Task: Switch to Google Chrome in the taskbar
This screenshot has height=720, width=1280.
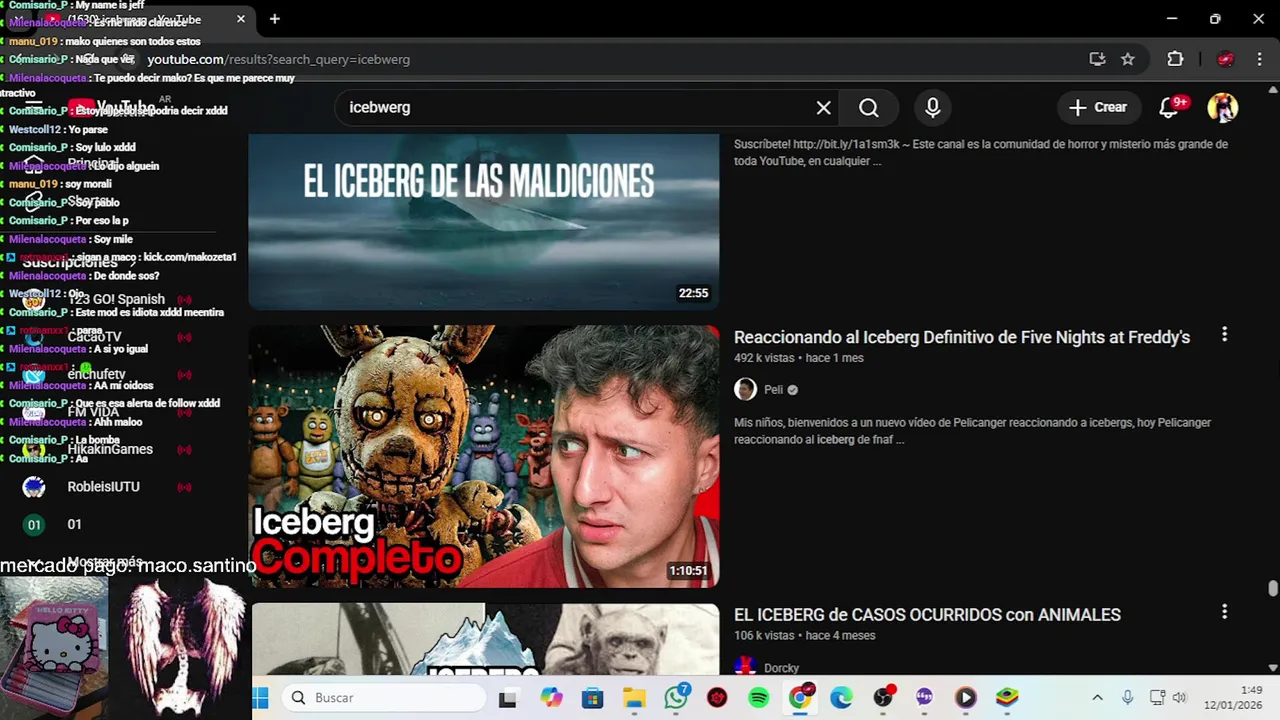Action: pyautogui.click(x=800, y=697)
